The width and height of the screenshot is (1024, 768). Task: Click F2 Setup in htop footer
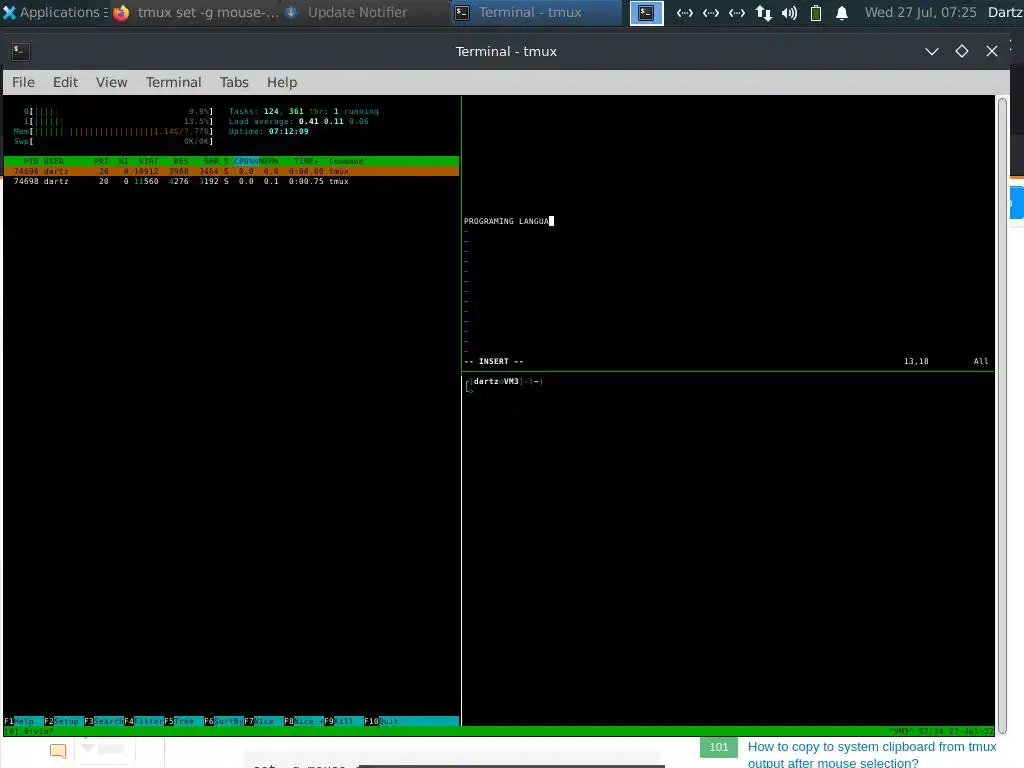pyautogui.click(x=61, y=721)
